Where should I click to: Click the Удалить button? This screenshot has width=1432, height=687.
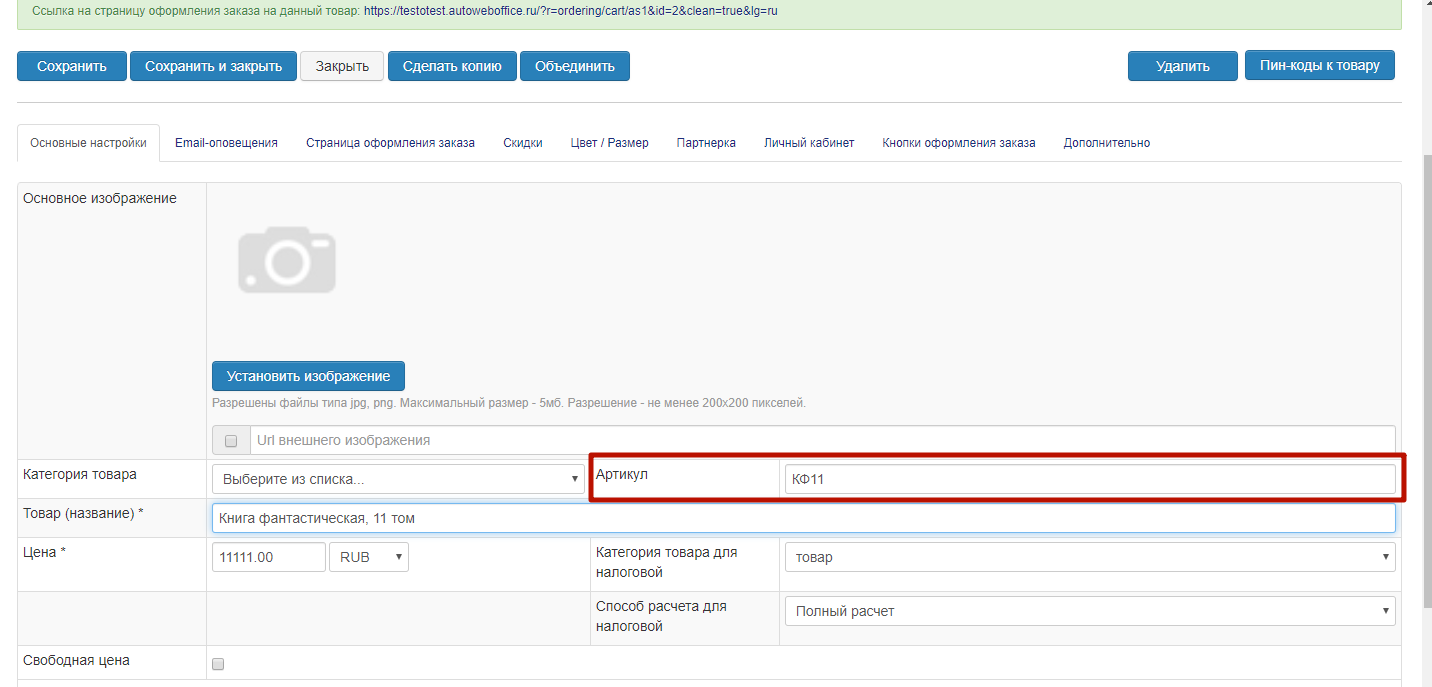click(x=1182, y=66)
